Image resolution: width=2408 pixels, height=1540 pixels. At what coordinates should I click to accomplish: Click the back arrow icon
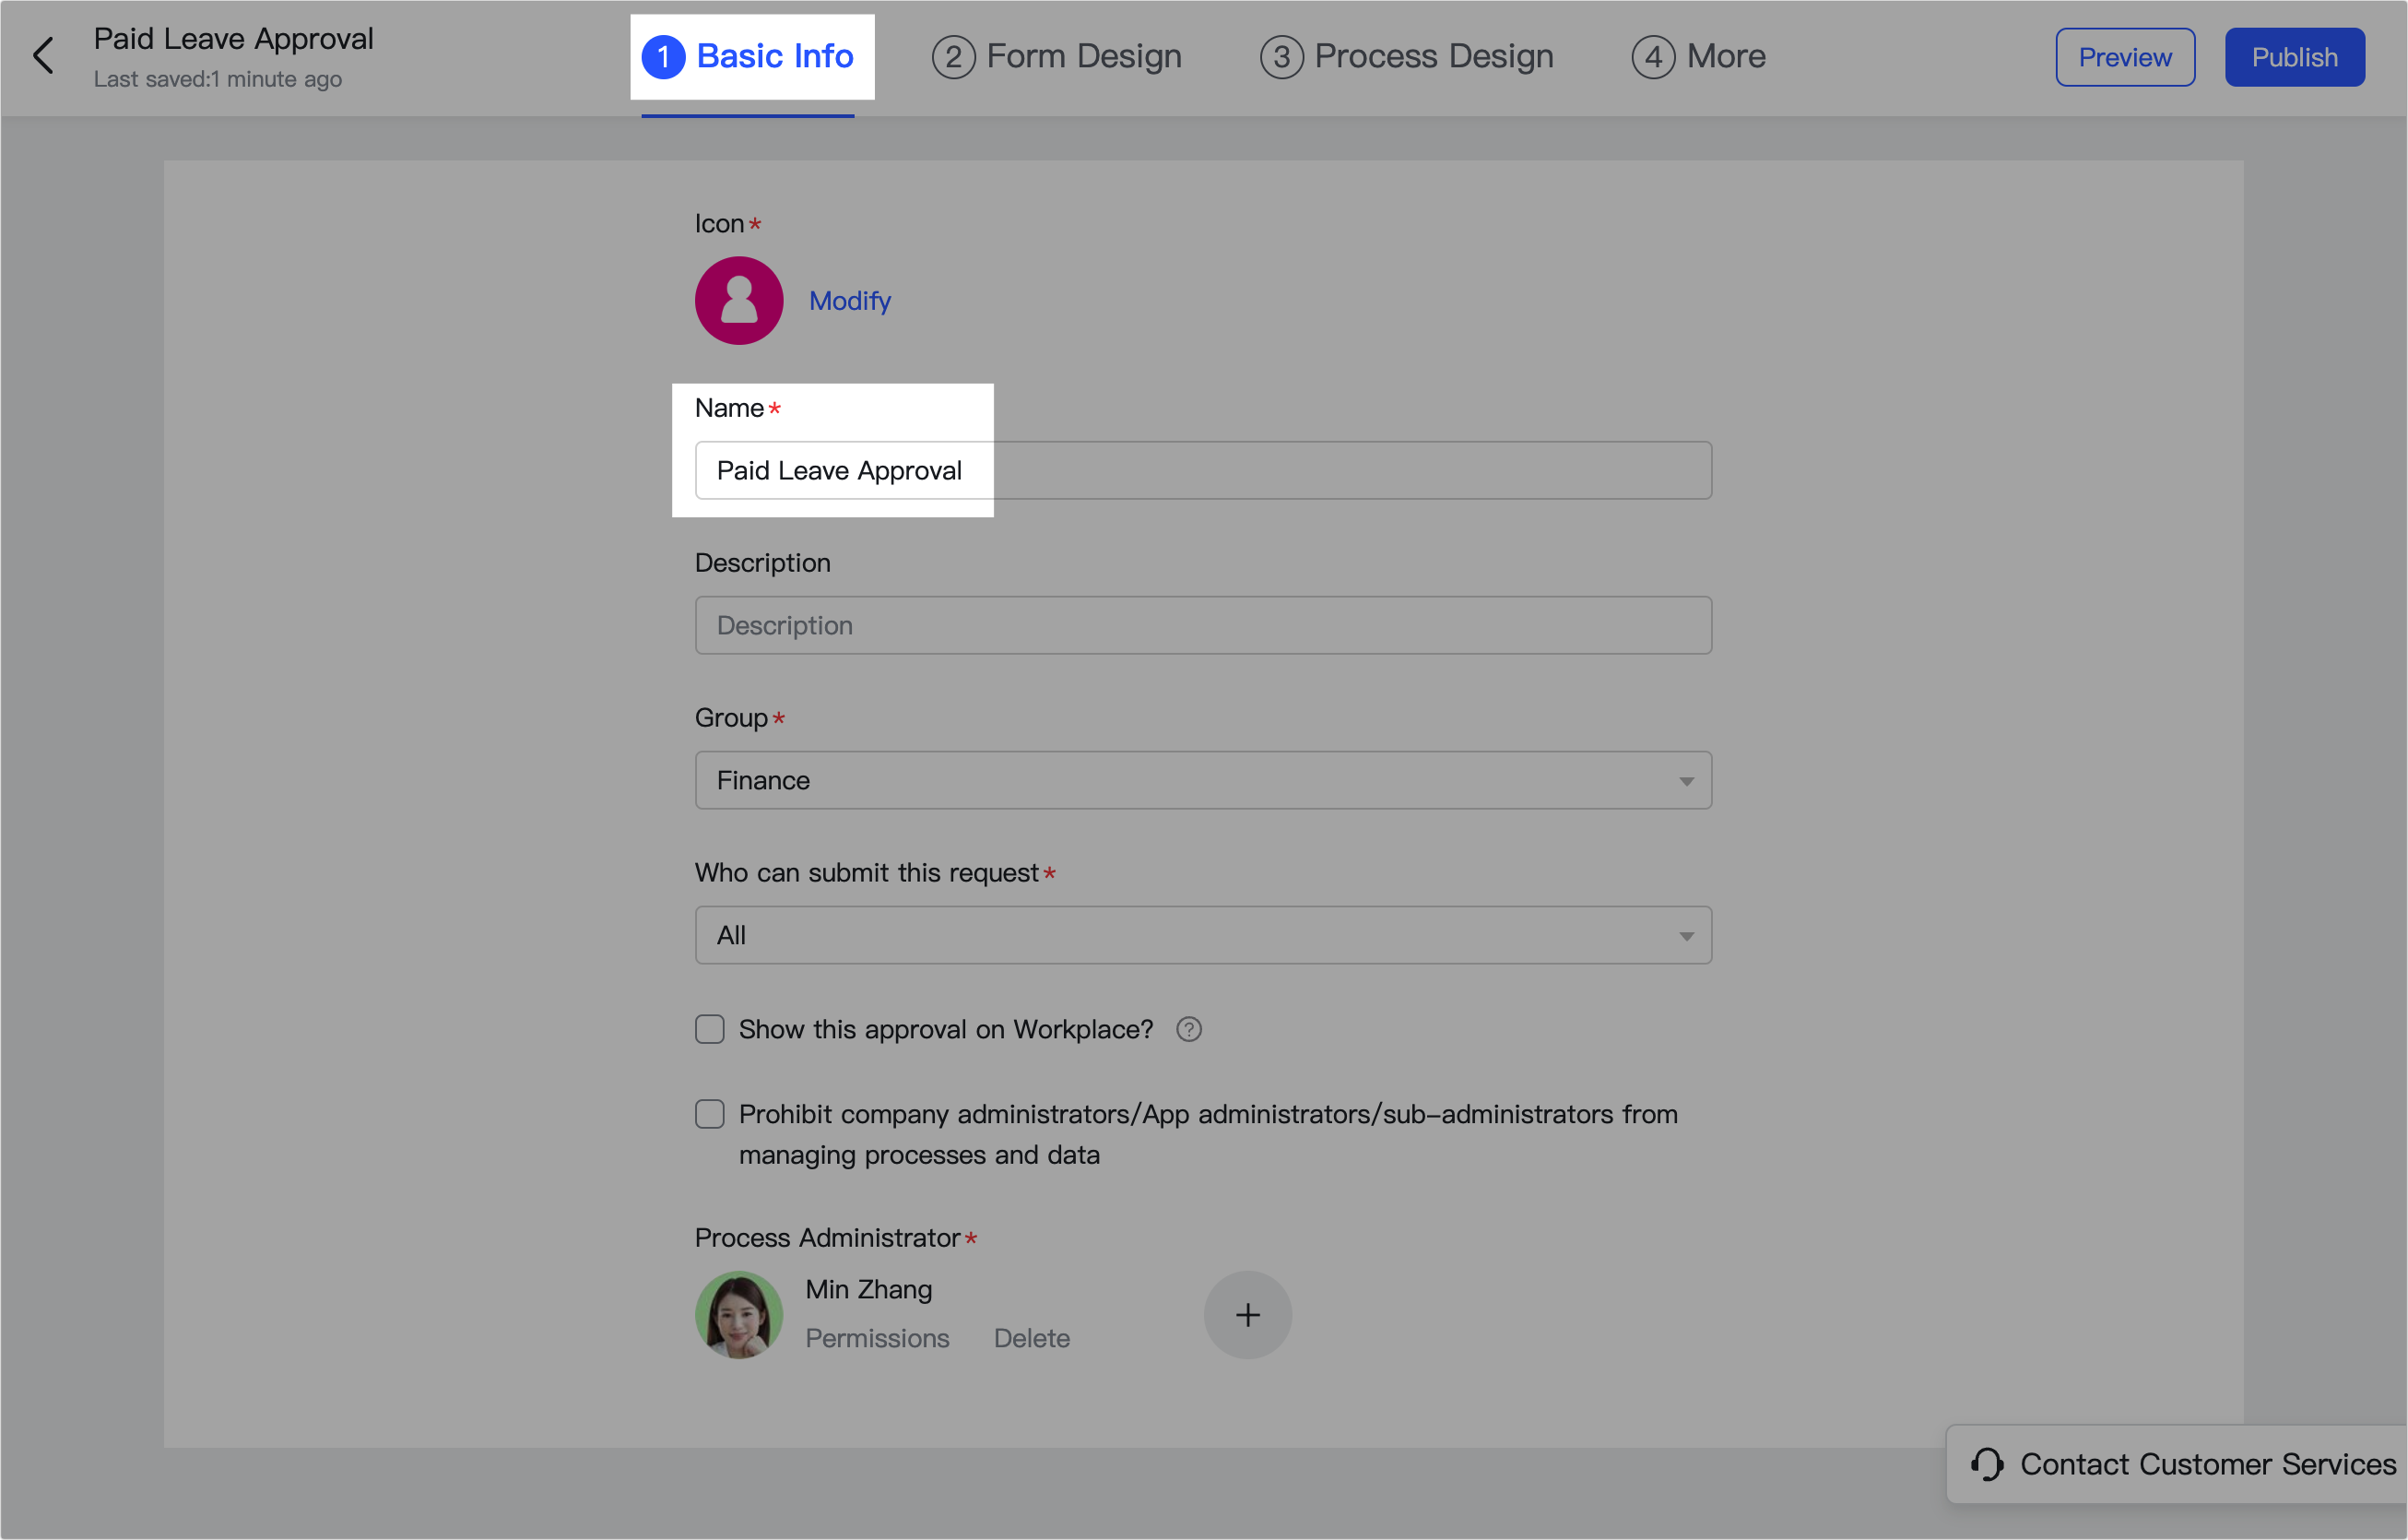43,56
